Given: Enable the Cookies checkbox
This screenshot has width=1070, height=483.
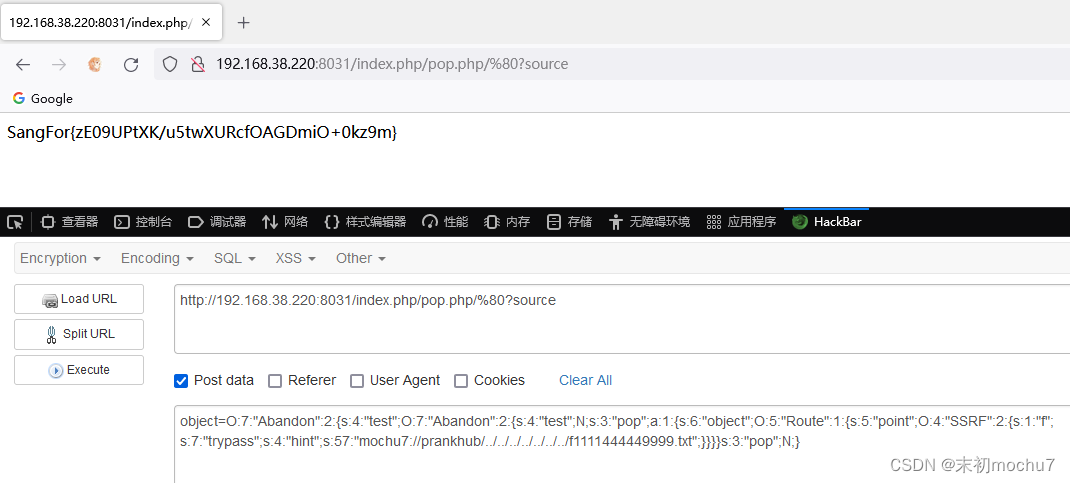Looking at the screenshot, I should (461, 381).
